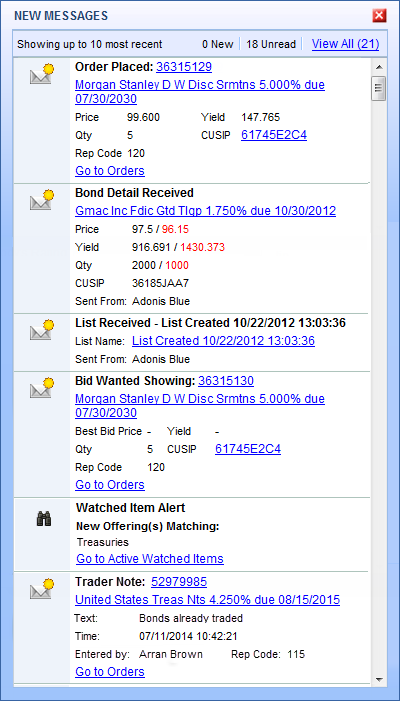400x701 pixels.
Task: Open List Created 10/22/2012 13:03:36 list name link
Action: tap(223, 341)
